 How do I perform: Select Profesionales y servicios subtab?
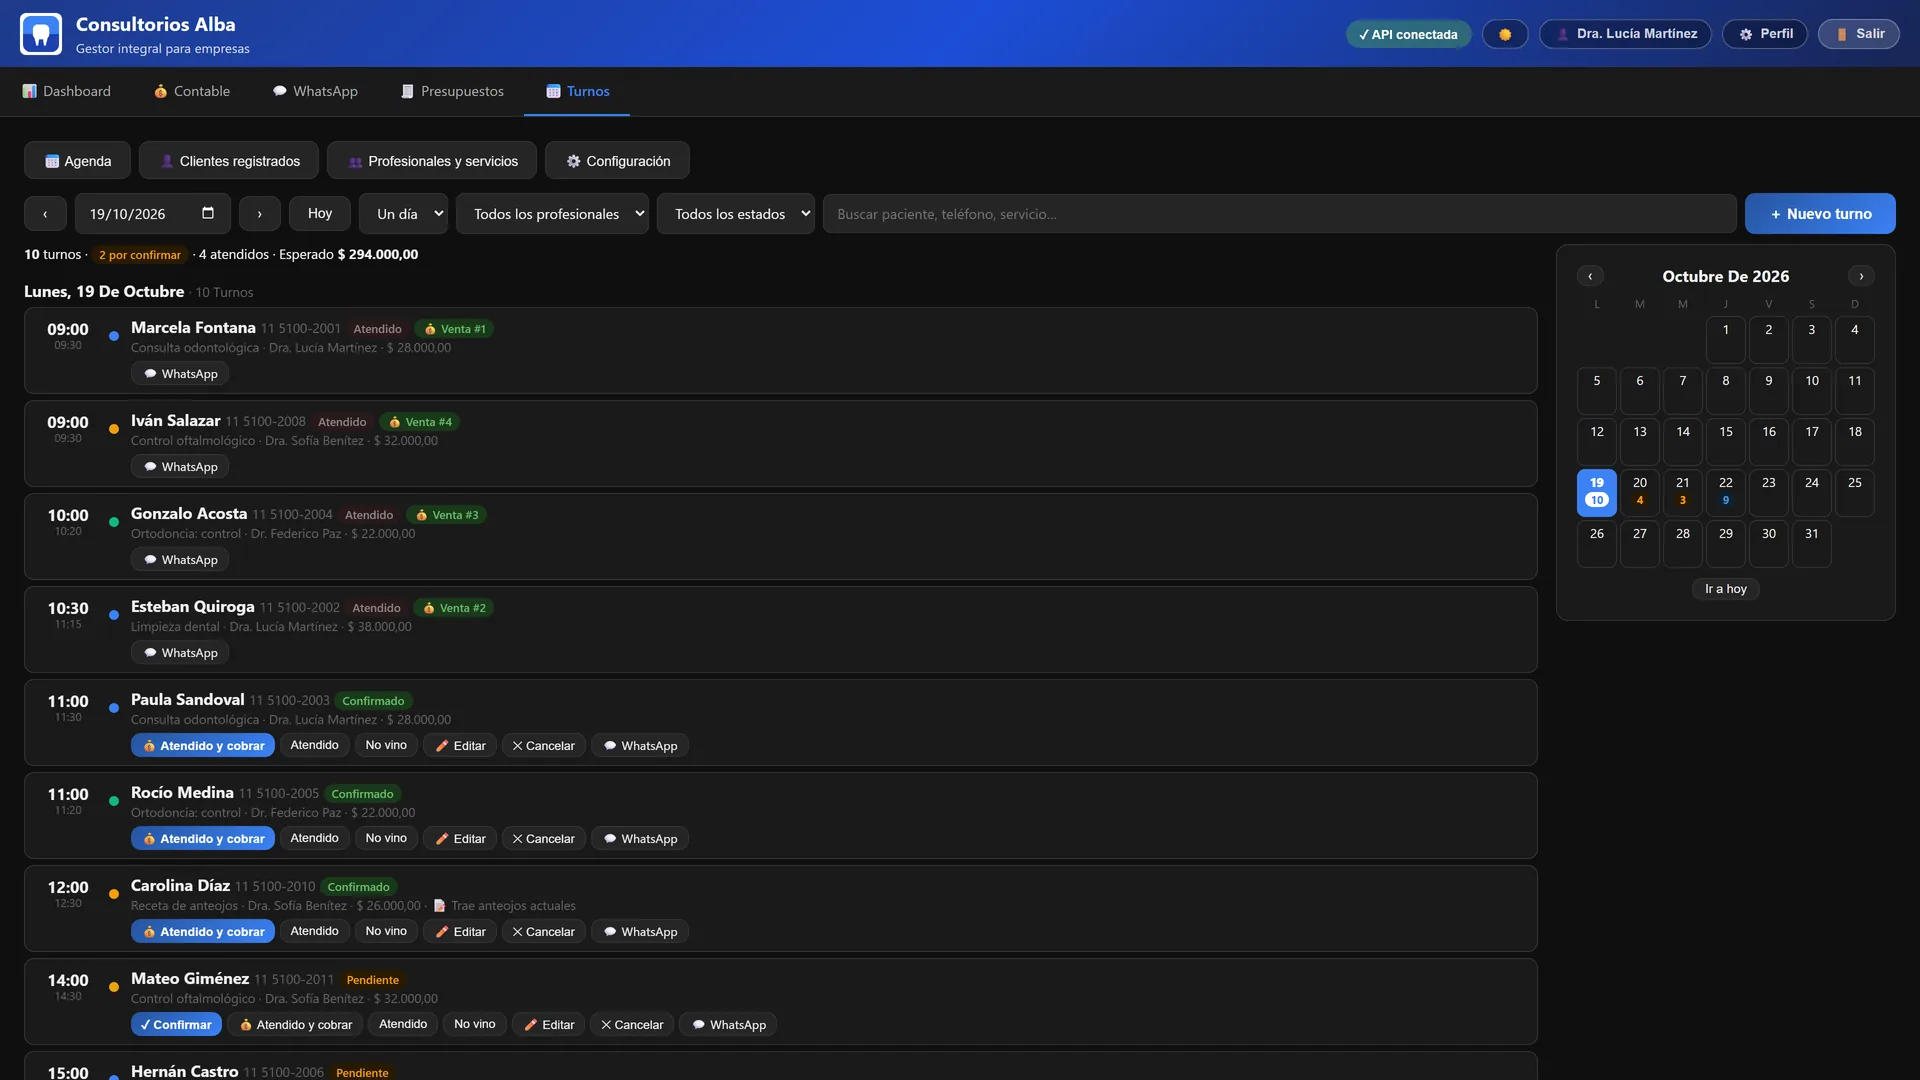(432, 161)
